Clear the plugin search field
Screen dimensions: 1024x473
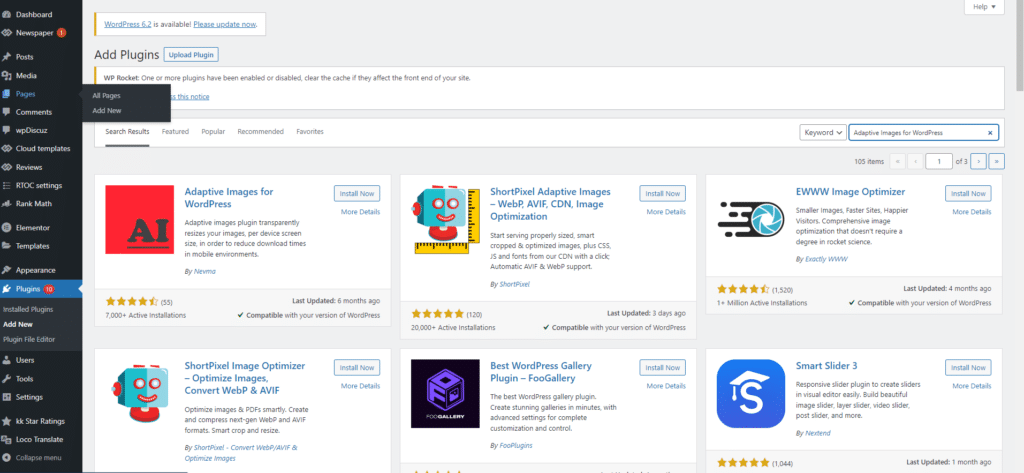tap(989, 133)
